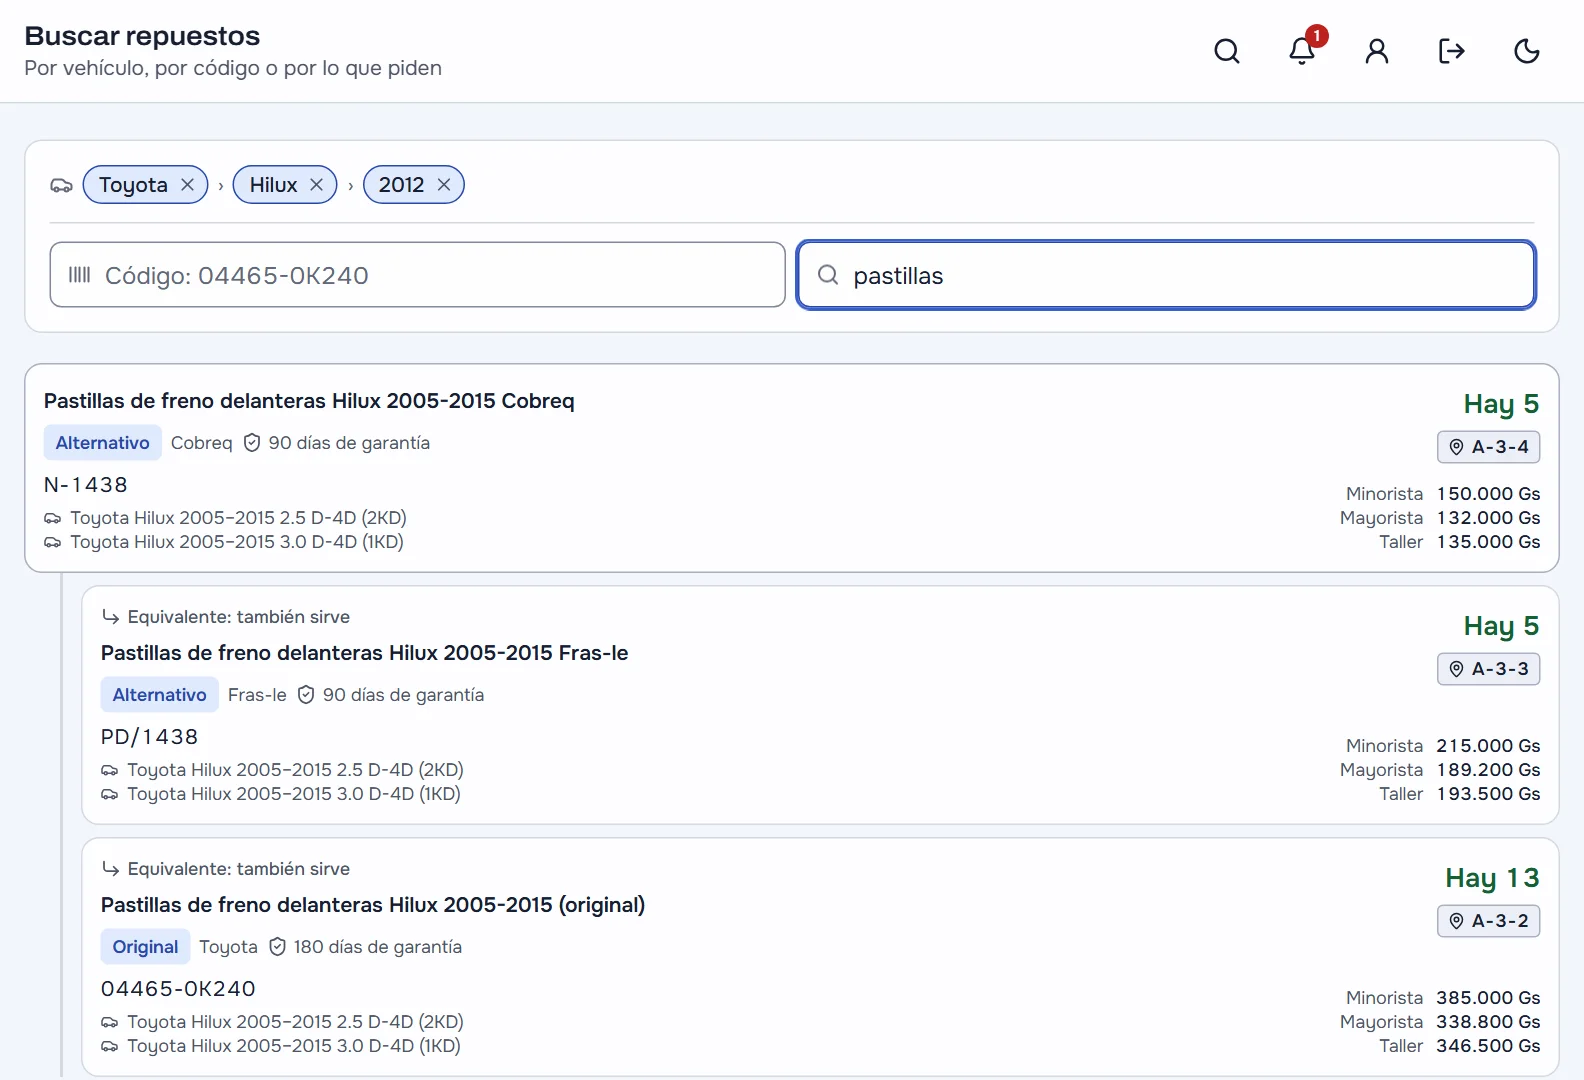Click part code N-1438
Viewport: 1584px width, 1080px height.
86,485
